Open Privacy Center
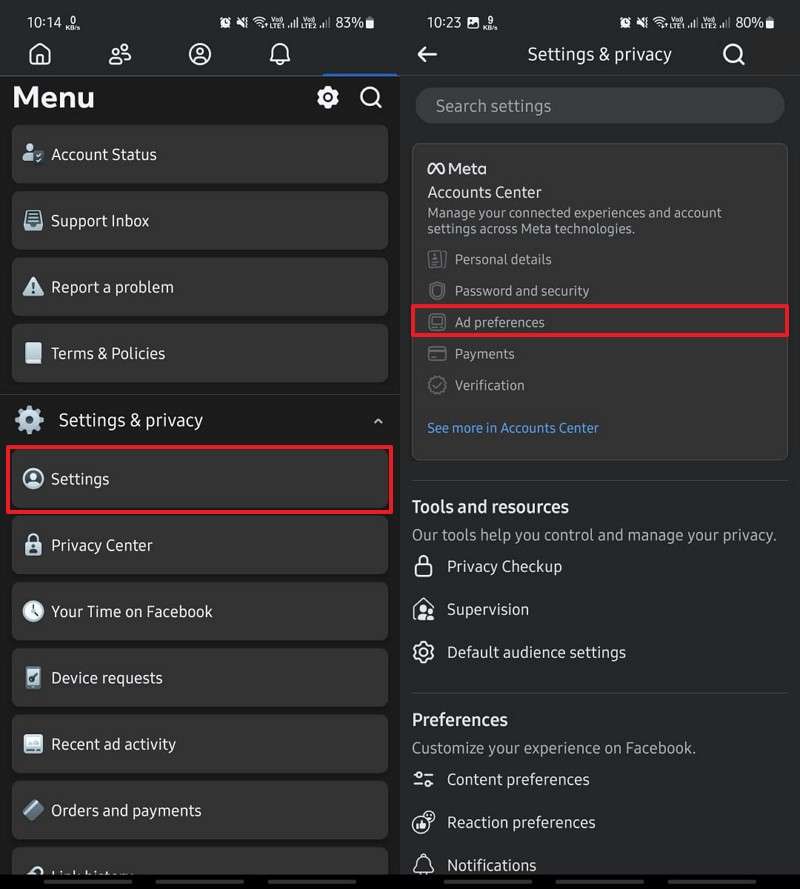 [200, 545]
